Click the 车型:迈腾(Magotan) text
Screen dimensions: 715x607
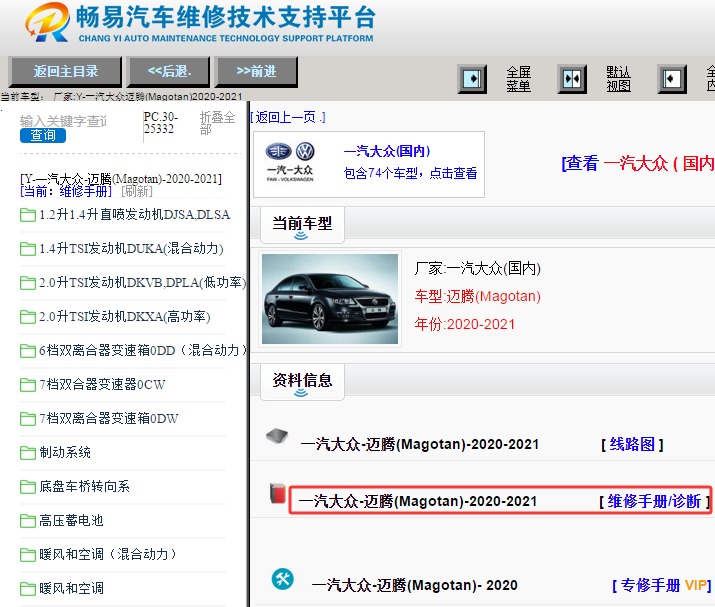coord(477,296)
